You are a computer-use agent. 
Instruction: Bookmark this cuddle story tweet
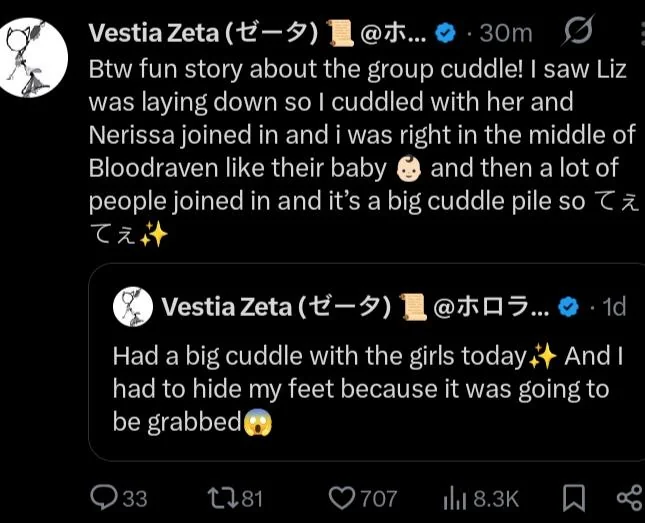pyautogui.click(x=574, y=497)
